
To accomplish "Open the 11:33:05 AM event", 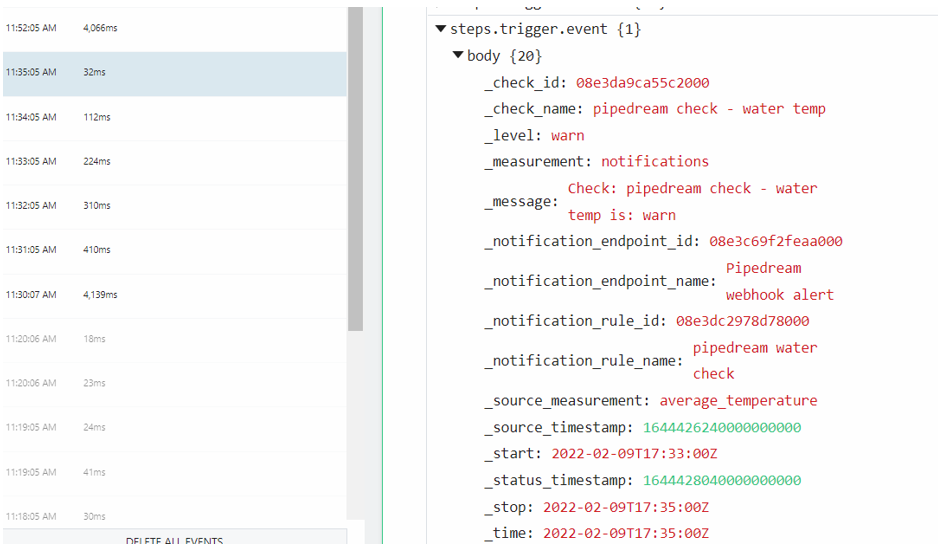I will 175,162.
